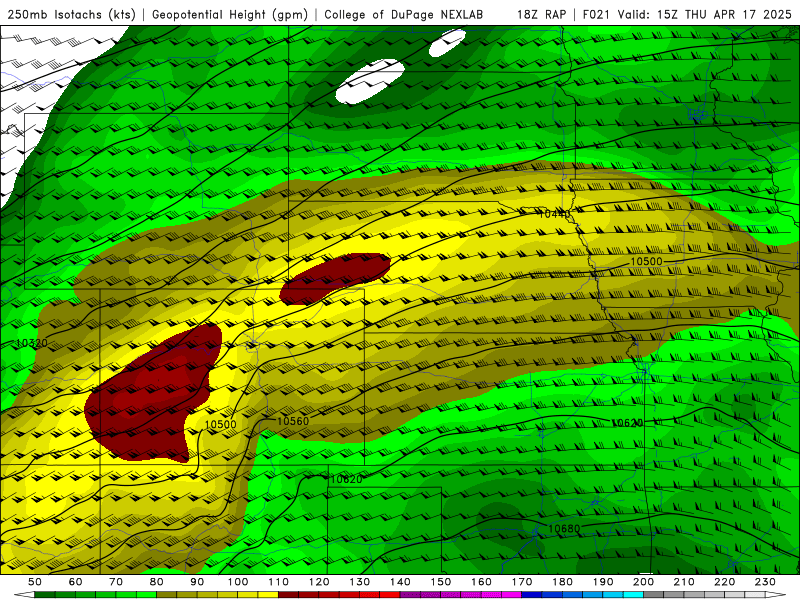Click the 'F021' forecast hour label

point(597,15)
